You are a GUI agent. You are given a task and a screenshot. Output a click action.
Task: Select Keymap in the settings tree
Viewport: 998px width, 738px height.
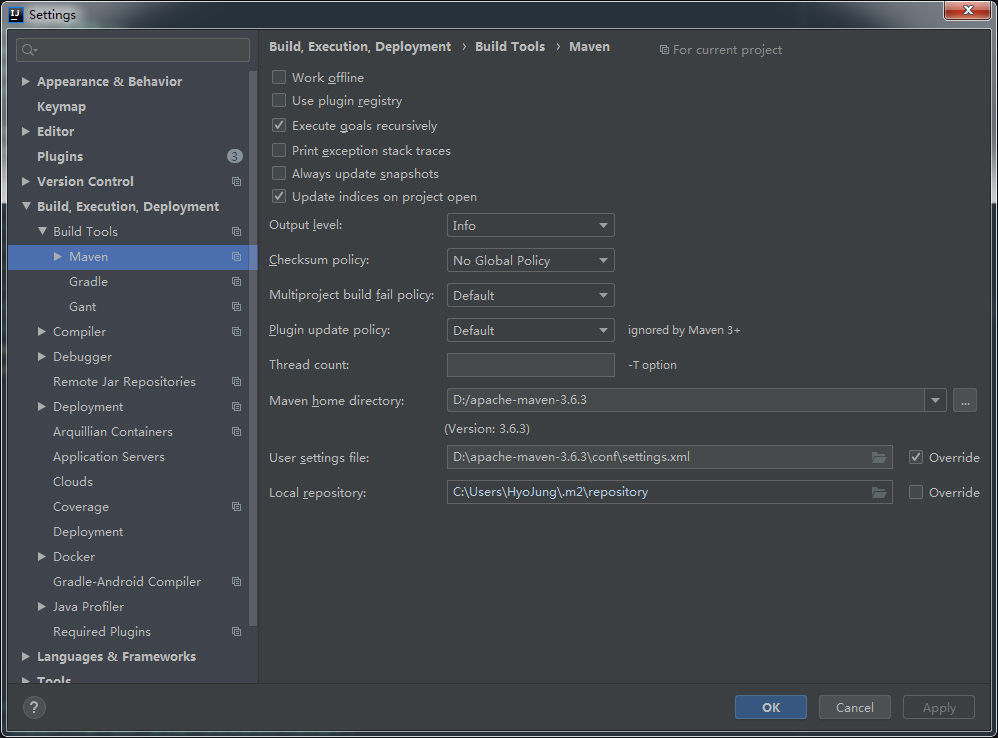[61, 107]
